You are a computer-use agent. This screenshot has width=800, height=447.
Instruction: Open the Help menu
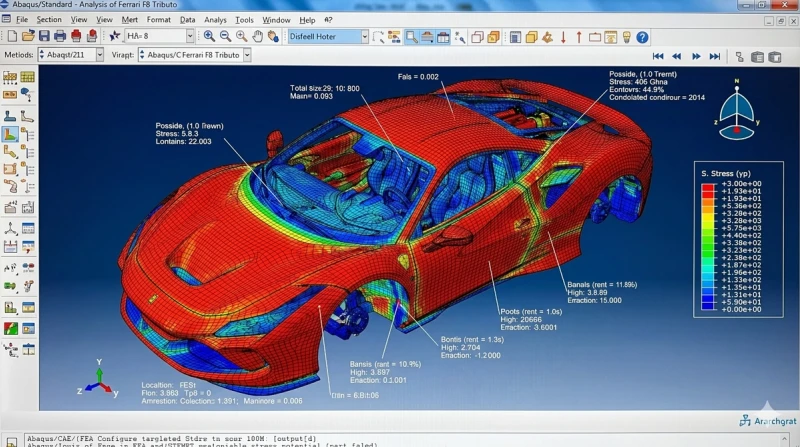pyautogui.click(x=307, y=19)
